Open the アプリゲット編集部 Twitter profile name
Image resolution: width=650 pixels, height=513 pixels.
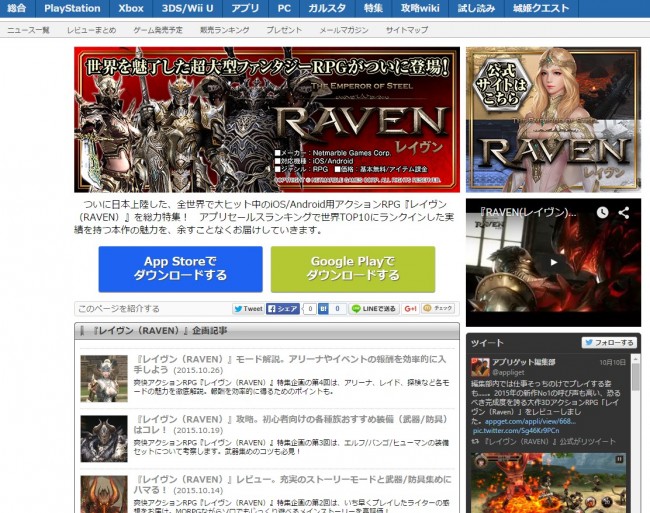(x=524, y=362)
